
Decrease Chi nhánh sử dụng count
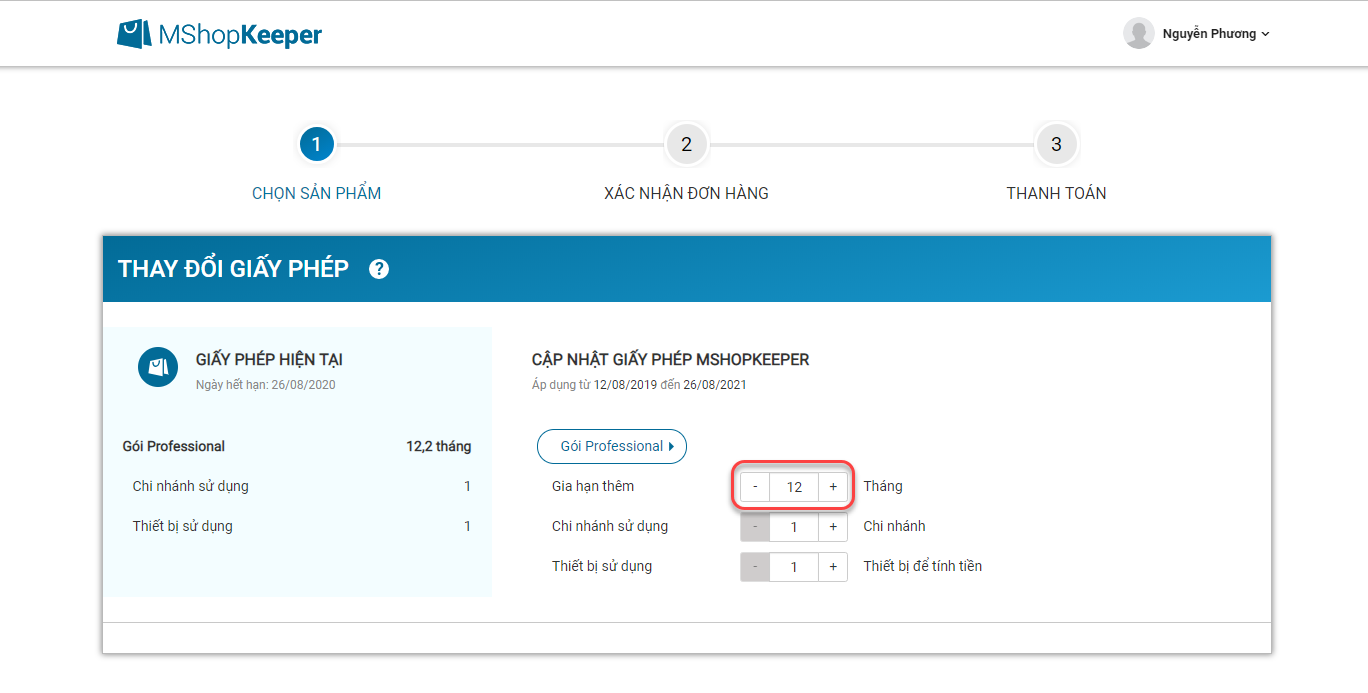755,527
